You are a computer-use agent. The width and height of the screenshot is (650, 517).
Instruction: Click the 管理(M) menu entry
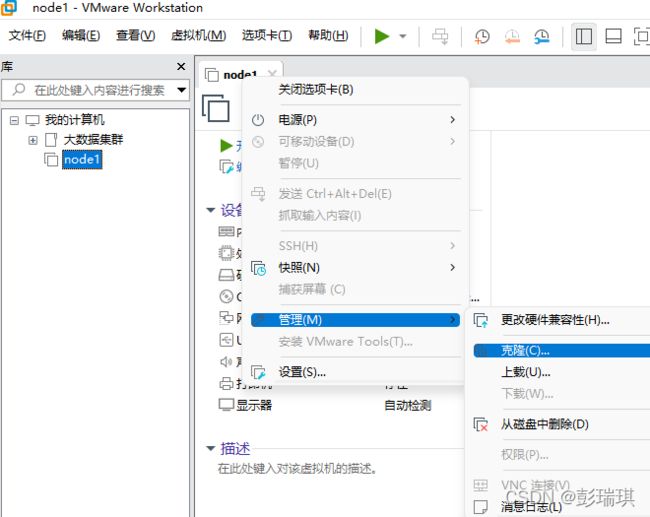pos(355,320)
